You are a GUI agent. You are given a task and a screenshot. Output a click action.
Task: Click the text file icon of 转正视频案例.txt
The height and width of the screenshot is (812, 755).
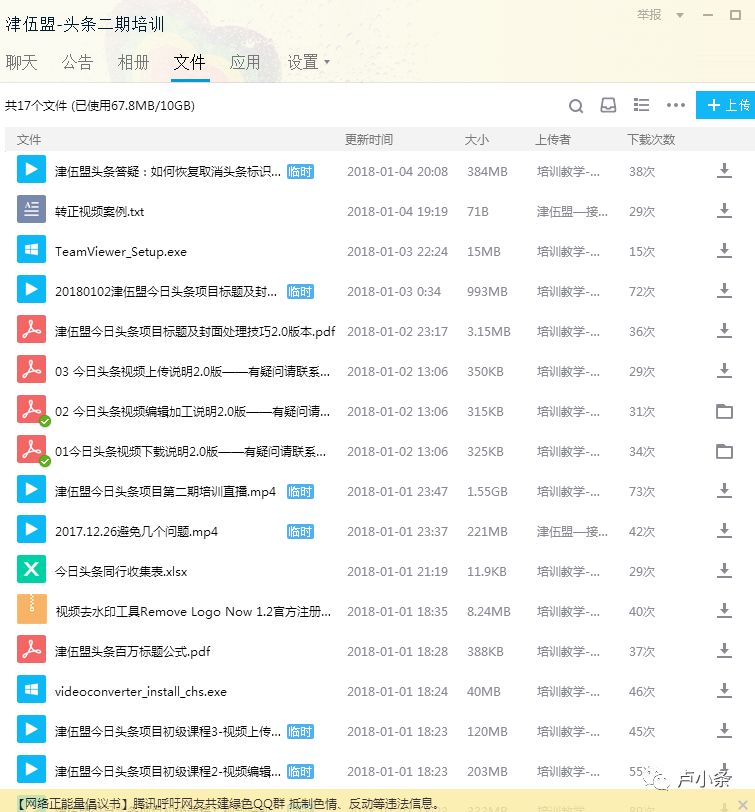31,209
